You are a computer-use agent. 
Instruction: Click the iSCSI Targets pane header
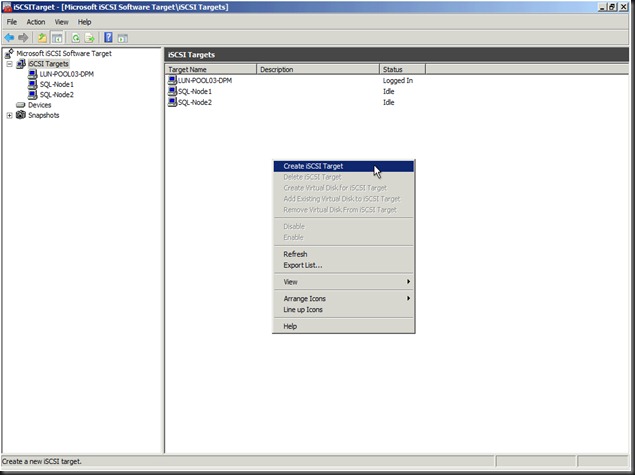click(396, 55)
